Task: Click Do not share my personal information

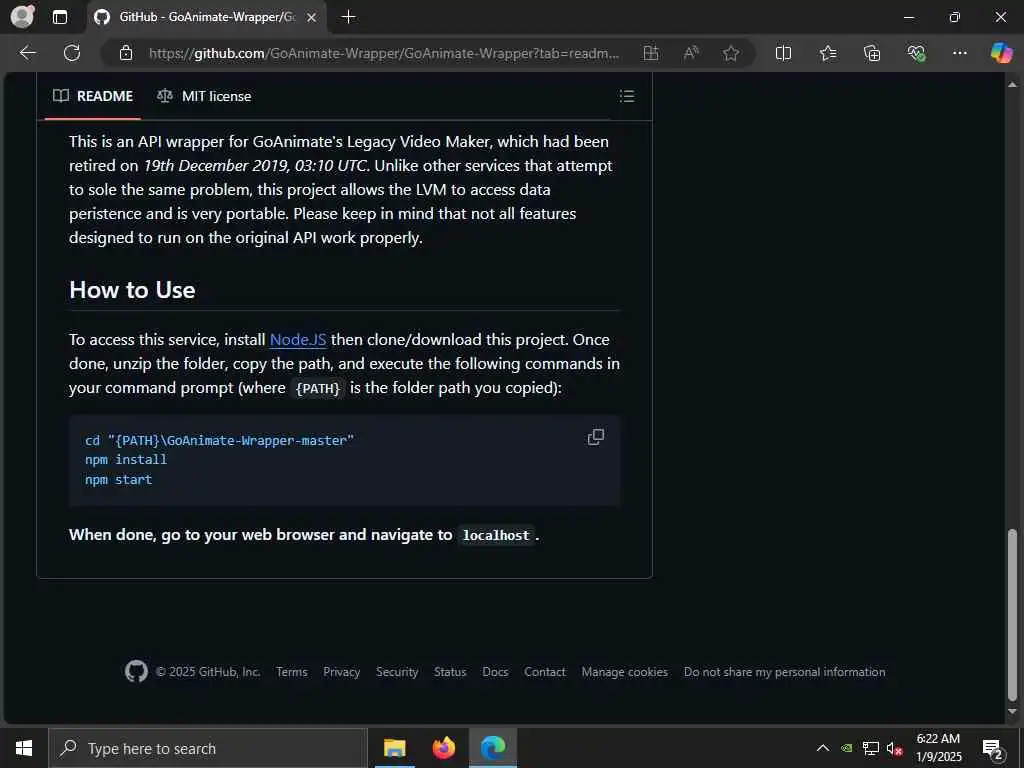Action: 784,672
